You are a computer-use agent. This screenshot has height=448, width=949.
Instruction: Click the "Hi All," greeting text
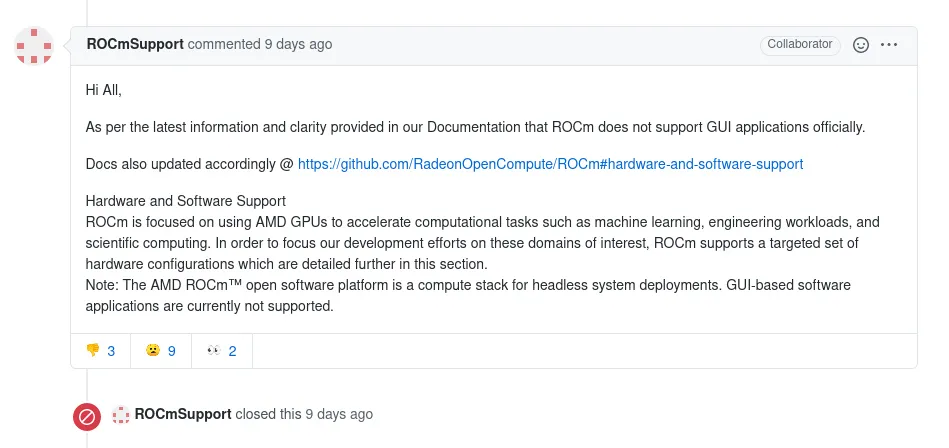(x=103, y=90)
